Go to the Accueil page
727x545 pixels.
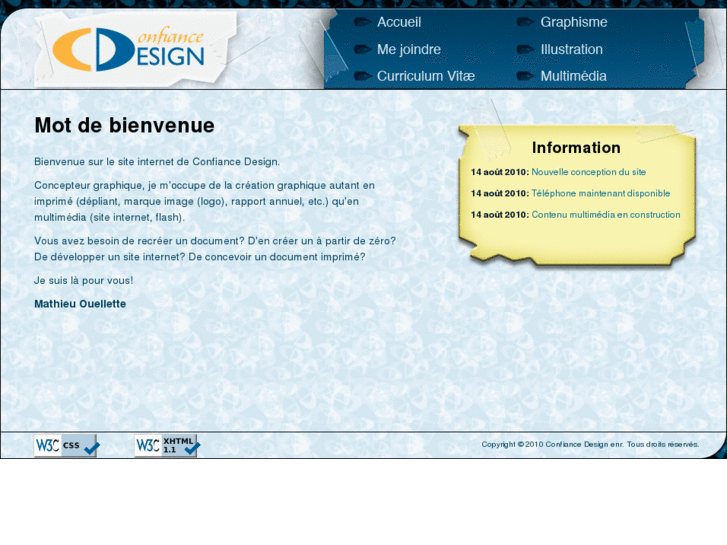(x=399, y=22)
